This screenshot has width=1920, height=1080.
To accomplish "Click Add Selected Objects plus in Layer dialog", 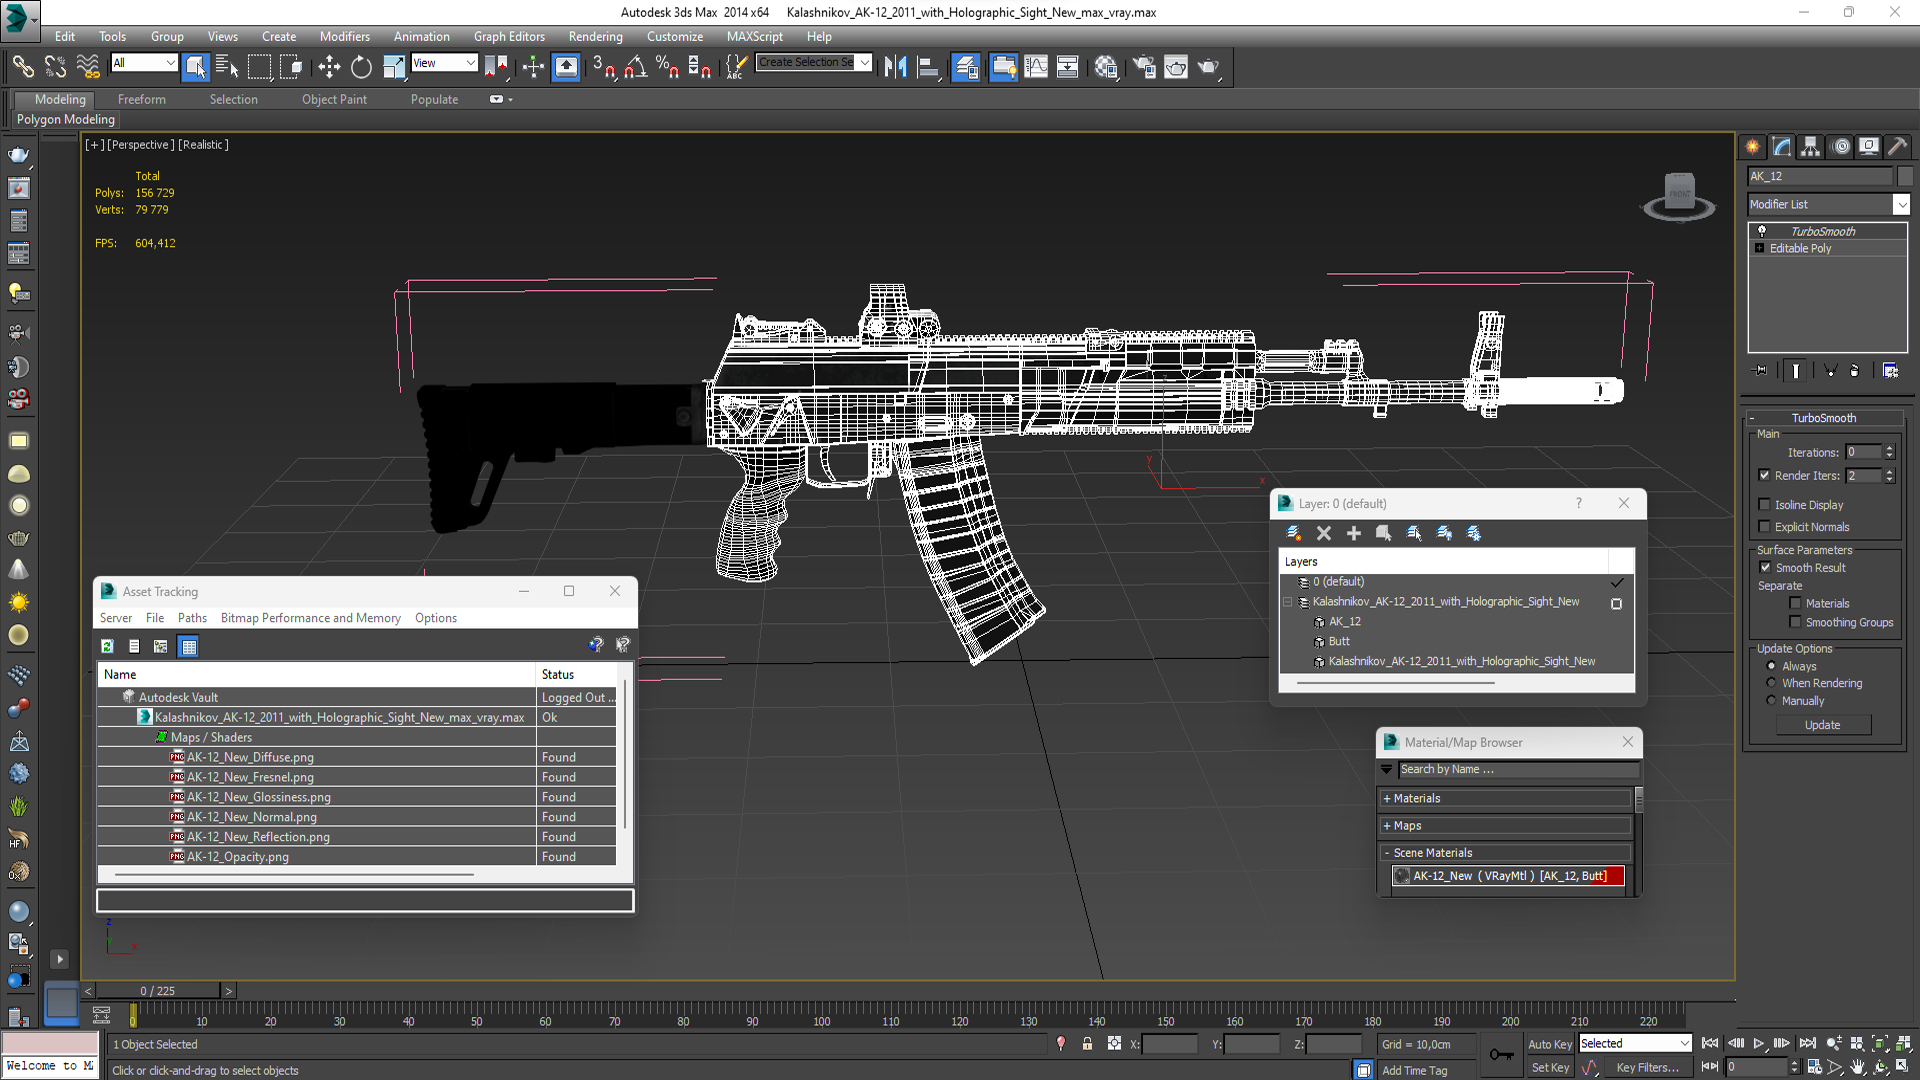I will pyautogui.click(x=1354, y=533).
